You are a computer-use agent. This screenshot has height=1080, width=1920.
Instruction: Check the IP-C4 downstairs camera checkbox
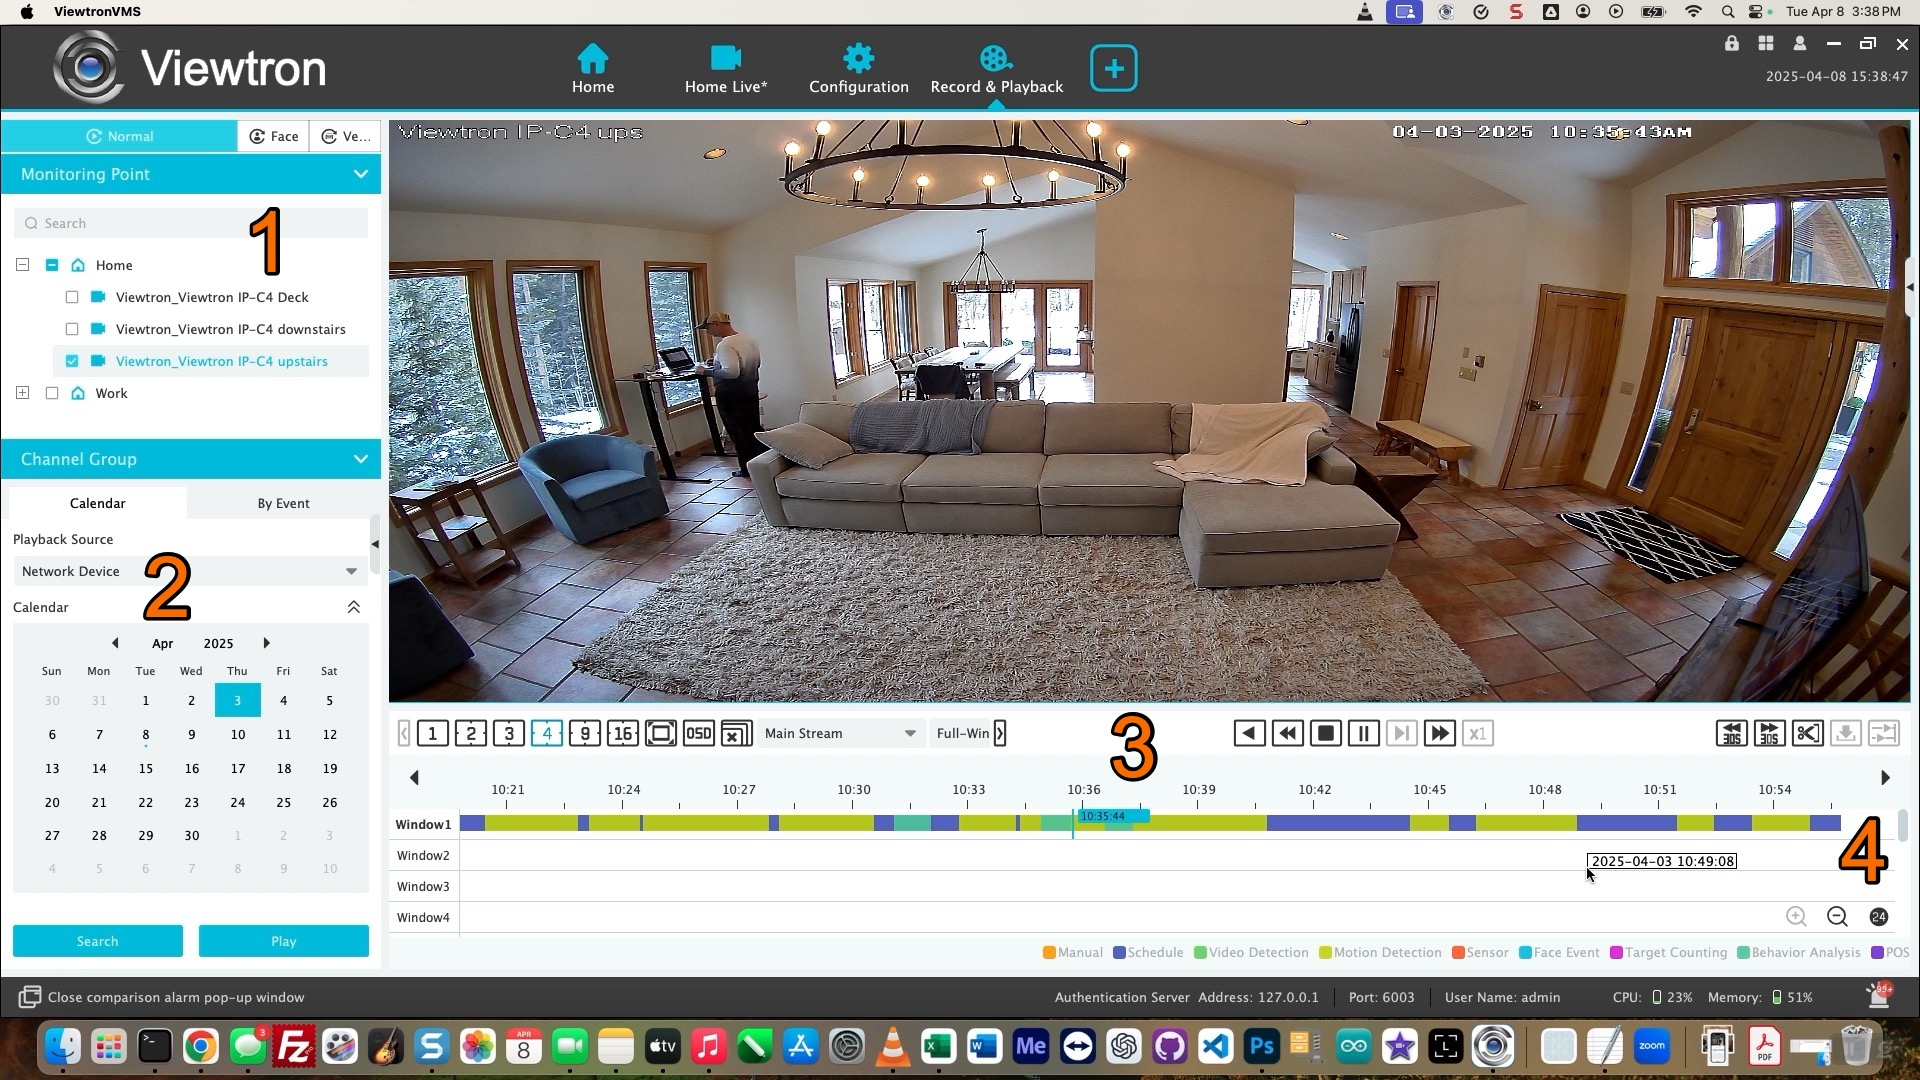tap(72, 329)
